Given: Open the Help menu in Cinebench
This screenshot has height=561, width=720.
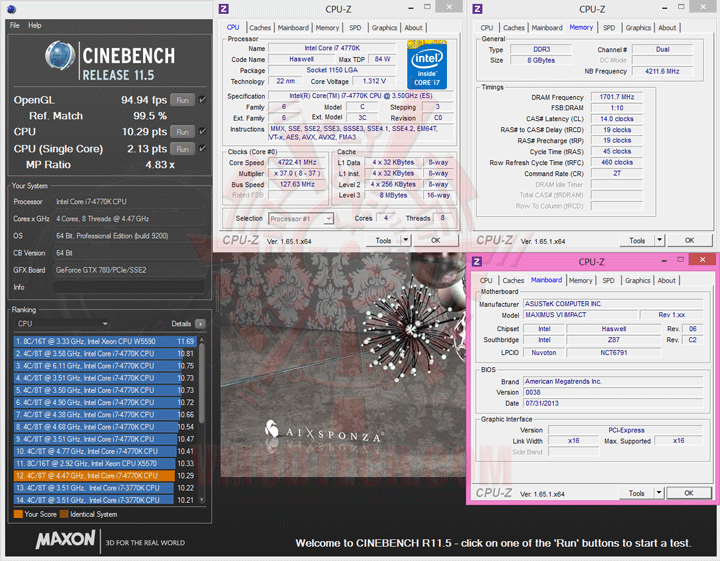Looking at the screenshot, I should (x=34, y=25).
